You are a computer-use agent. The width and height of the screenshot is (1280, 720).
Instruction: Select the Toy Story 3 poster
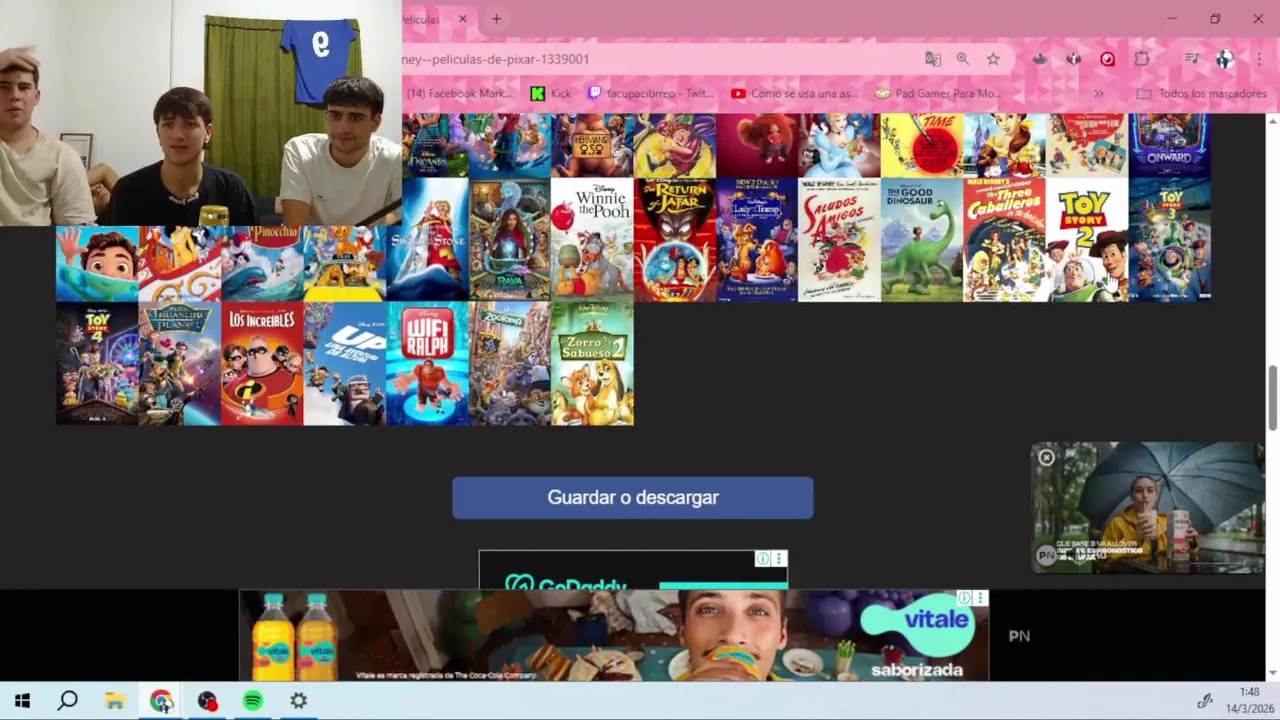pyautogui.click(x=1170, y=239)
